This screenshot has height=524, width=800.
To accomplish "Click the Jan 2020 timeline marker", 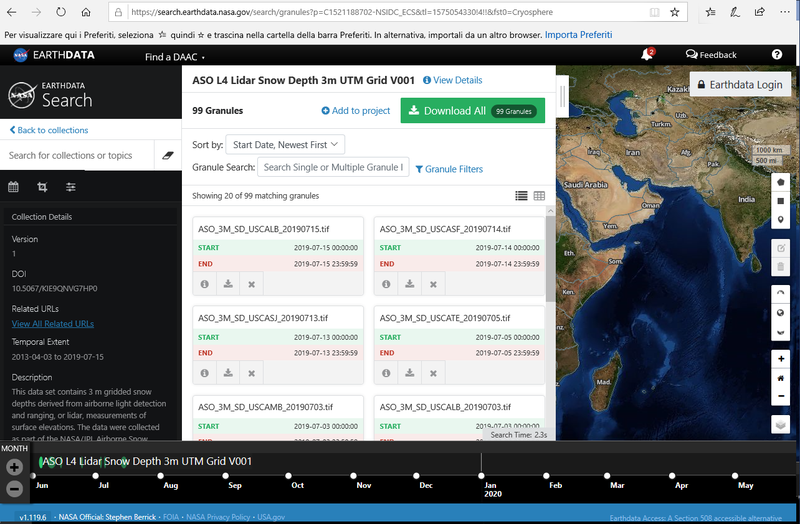I will tap(481, 476).
